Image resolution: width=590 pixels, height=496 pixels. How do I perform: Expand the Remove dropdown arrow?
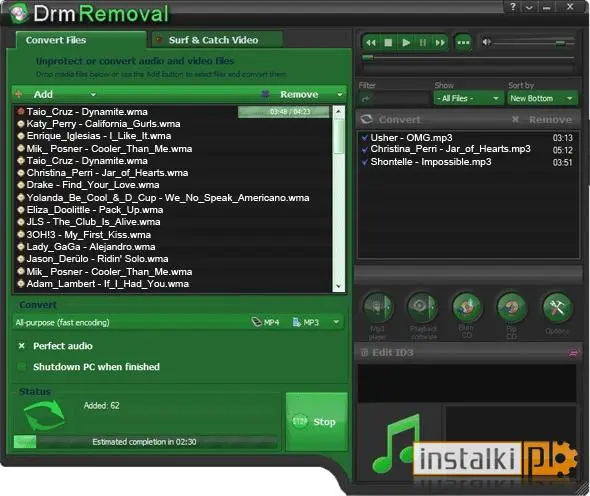[340, 94]
